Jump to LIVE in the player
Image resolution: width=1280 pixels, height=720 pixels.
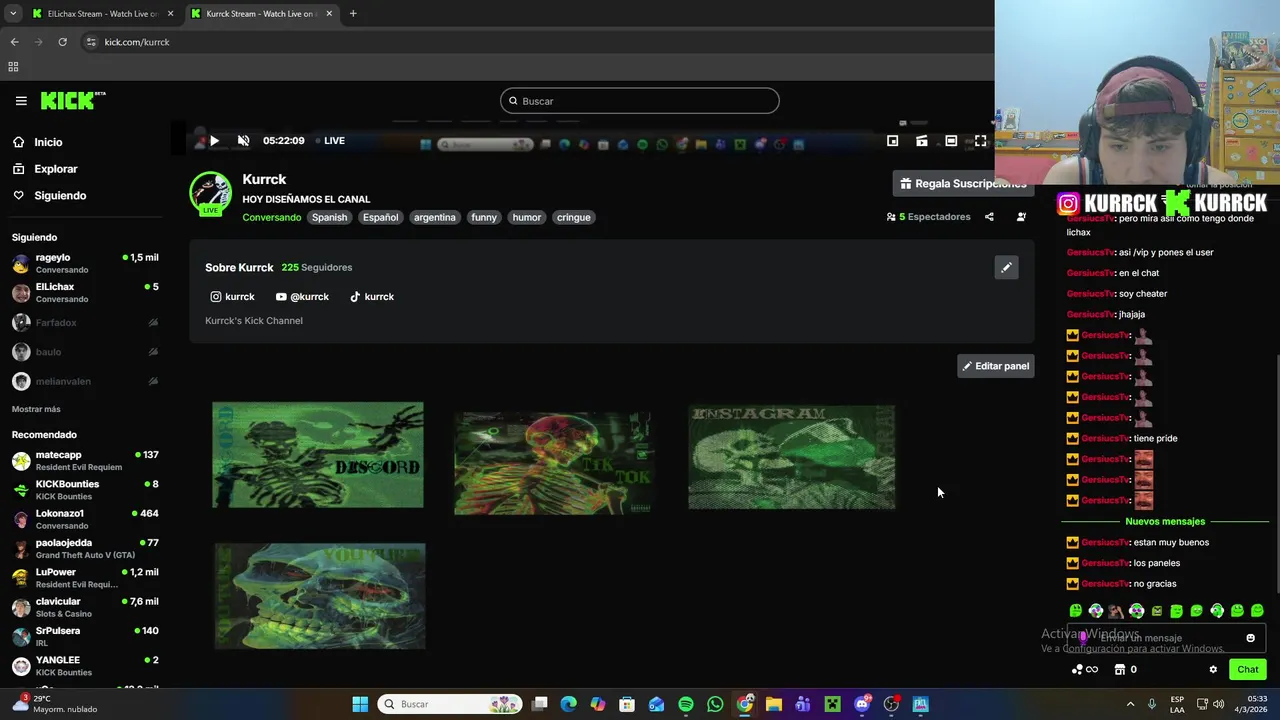click(x=330, y=141)
